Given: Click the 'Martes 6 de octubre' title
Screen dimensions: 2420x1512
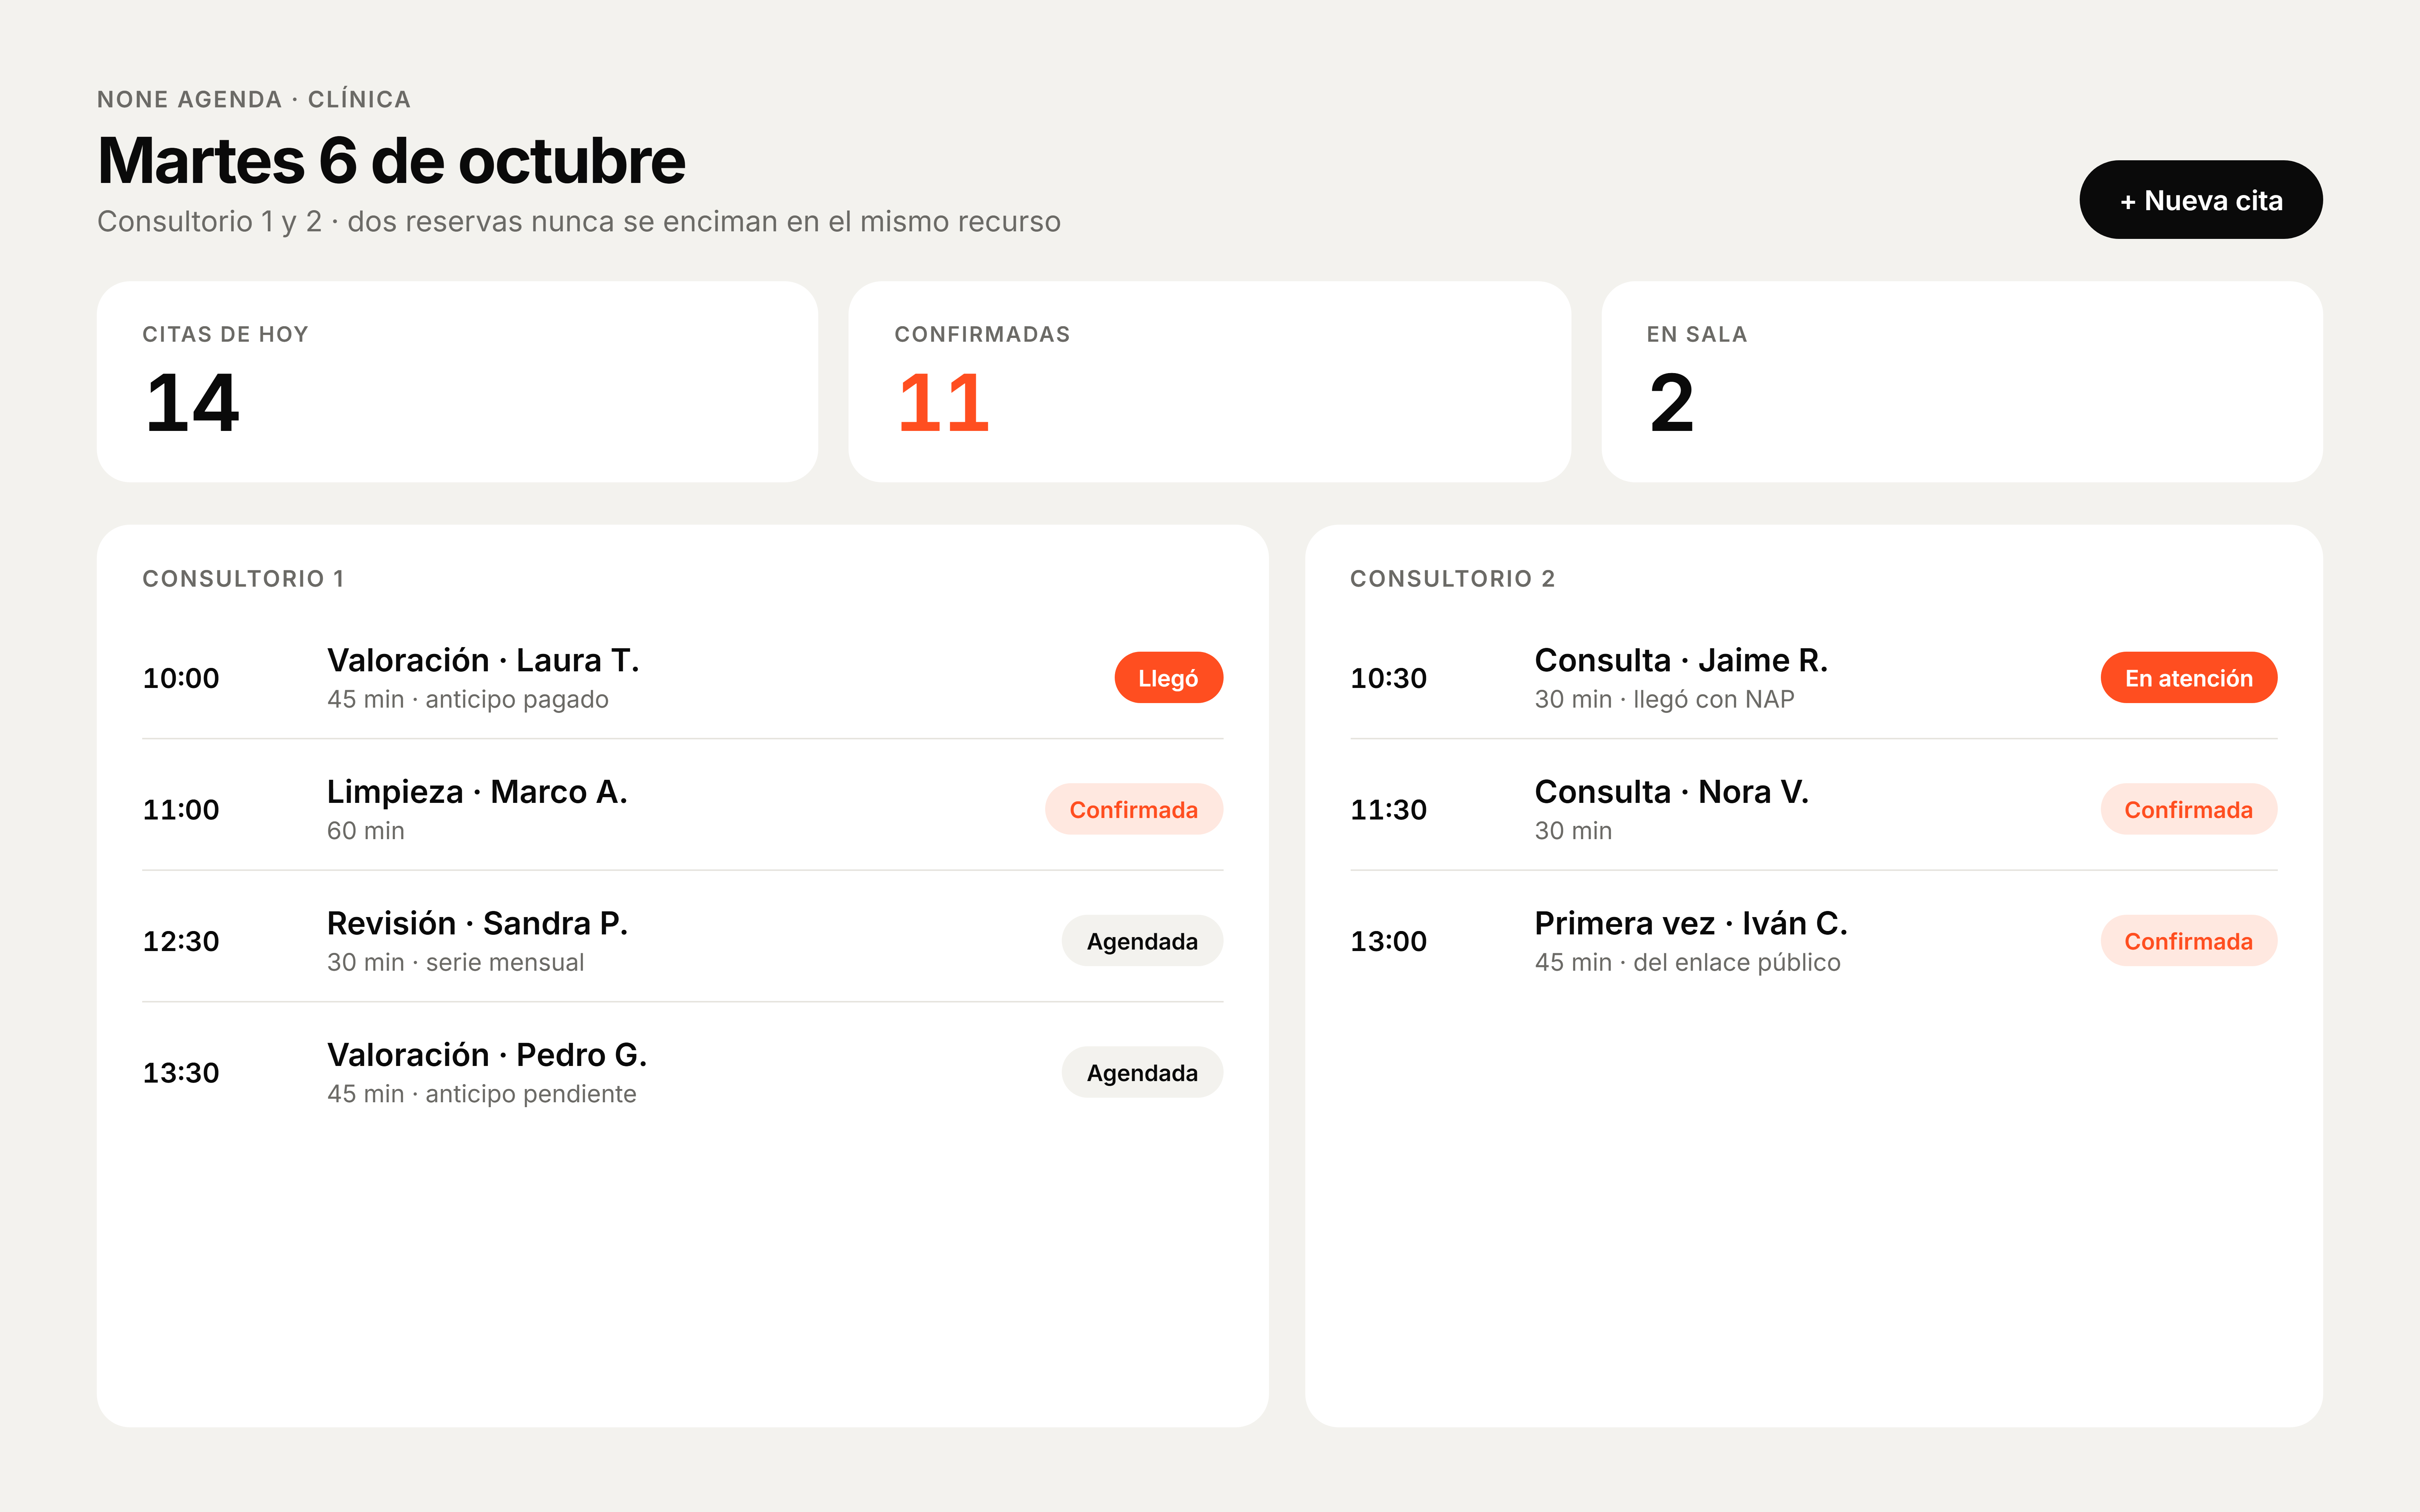Looking at the screenshot, I should (x=391, y=161).
